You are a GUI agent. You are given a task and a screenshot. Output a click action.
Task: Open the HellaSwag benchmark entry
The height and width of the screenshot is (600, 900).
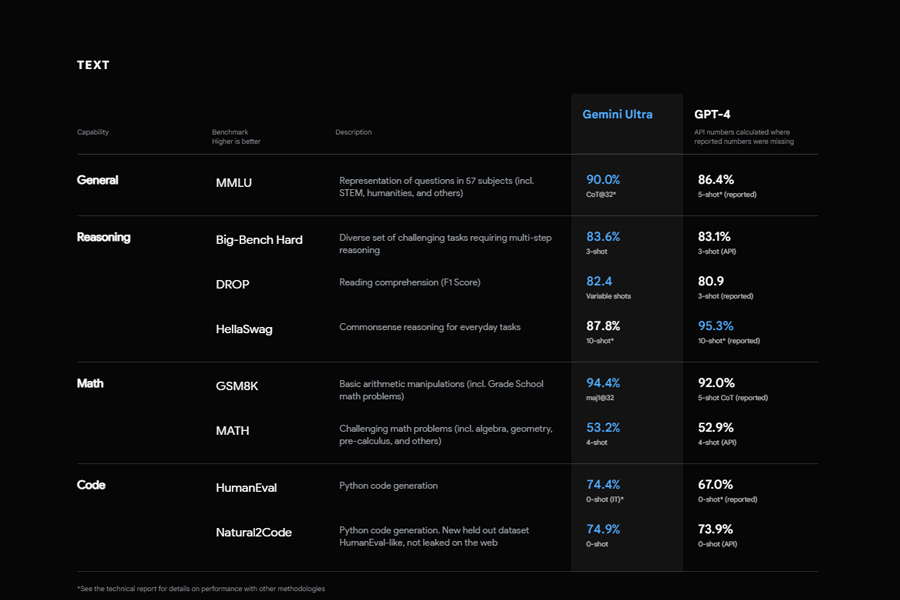coord(246,329)
